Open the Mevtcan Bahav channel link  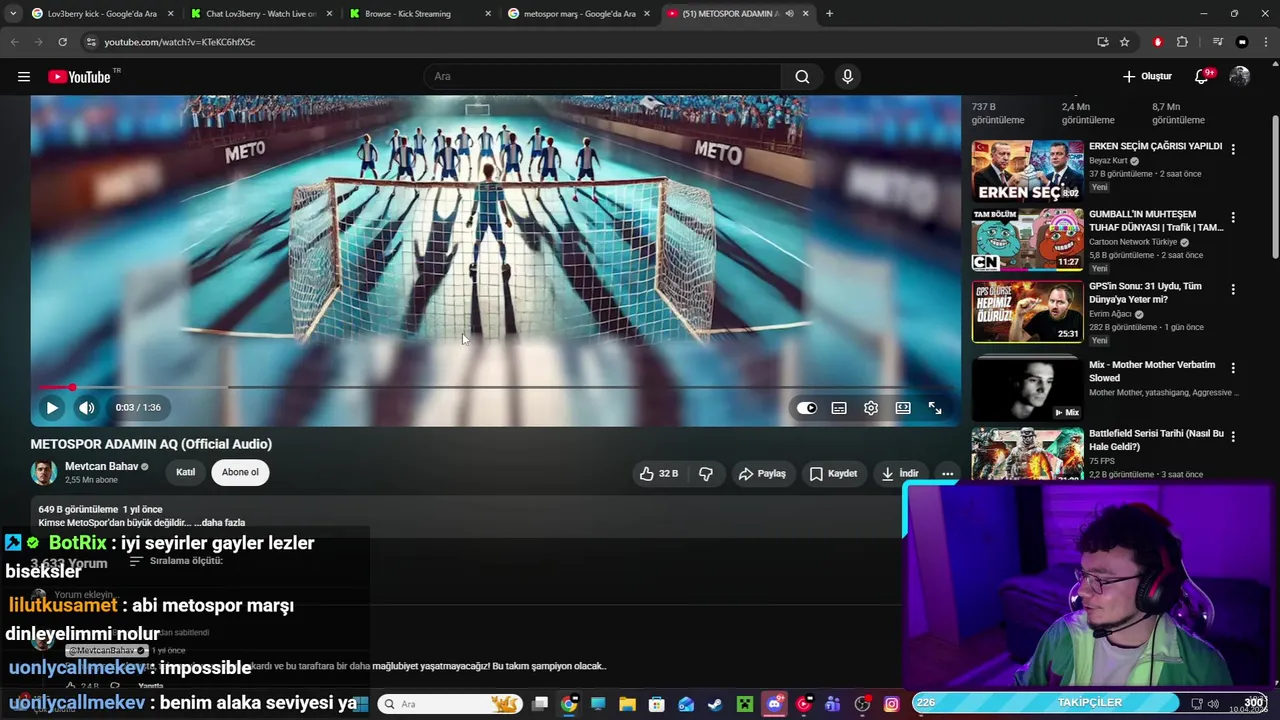pos(101,466)
